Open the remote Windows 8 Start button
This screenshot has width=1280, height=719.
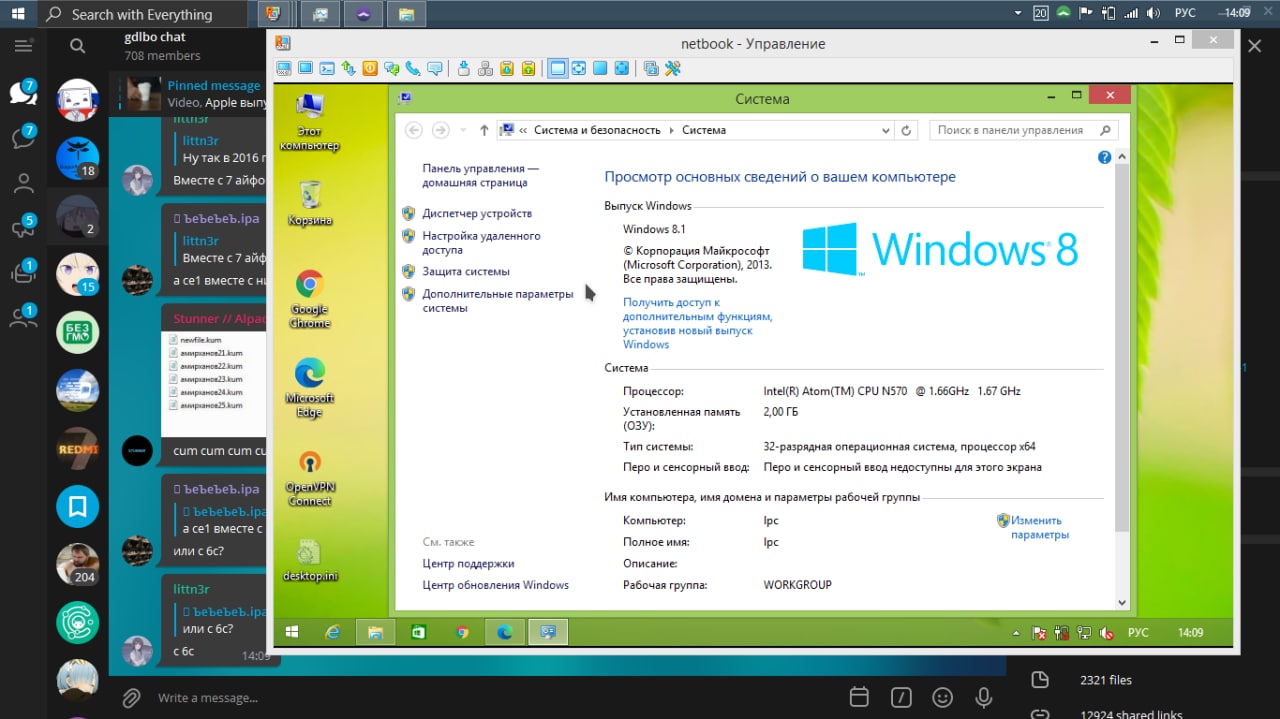(x=292, y=632)
